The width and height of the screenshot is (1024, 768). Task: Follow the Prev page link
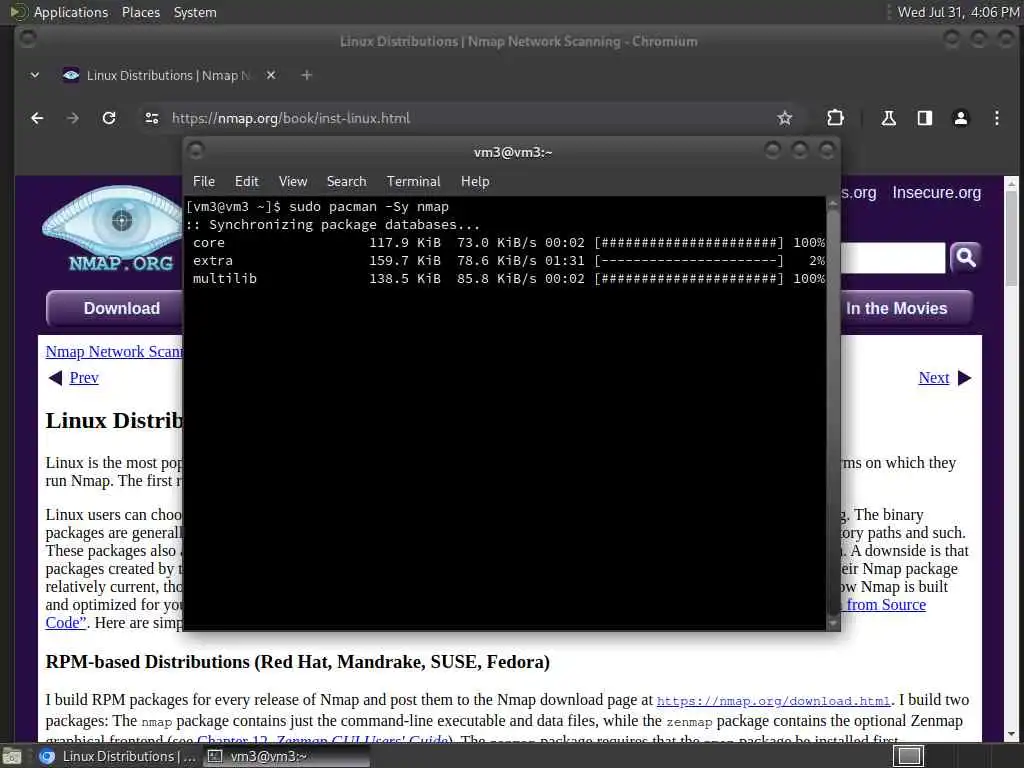tap(84, 378)
